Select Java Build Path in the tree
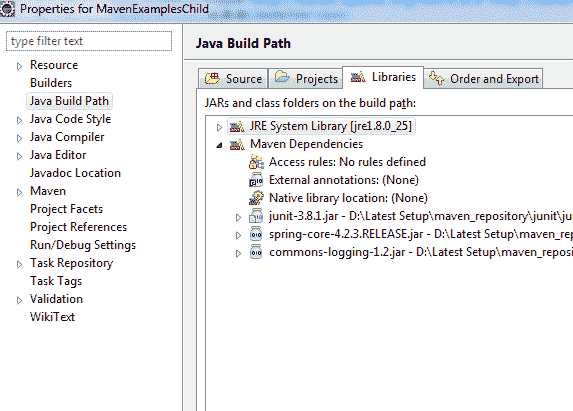Viewport: 573px width, 411px height. click(69, 101)
